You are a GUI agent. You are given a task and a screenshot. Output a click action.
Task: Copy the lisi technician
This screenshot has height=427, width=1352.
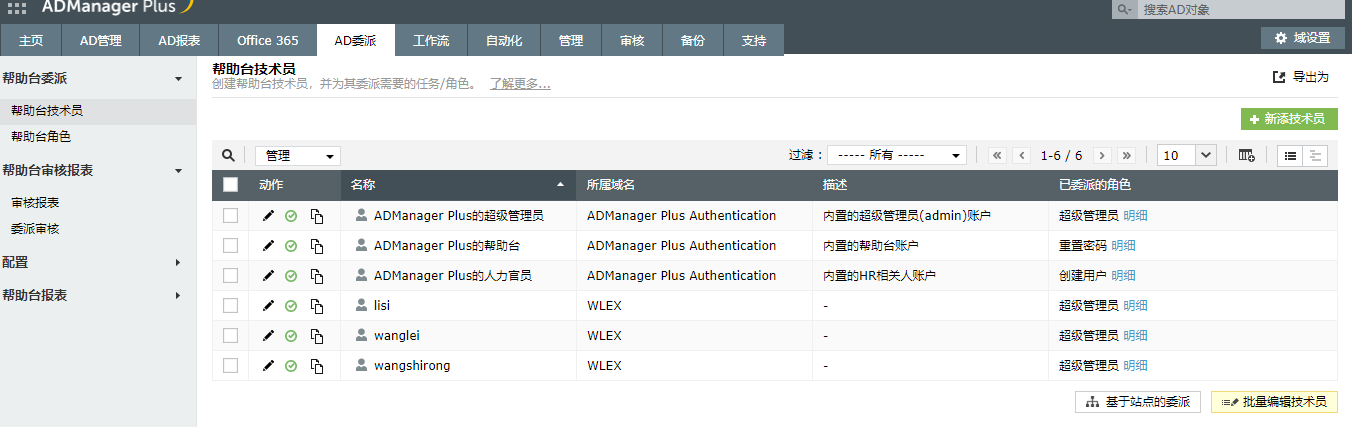pyautogui.click(x=317, y=306)
